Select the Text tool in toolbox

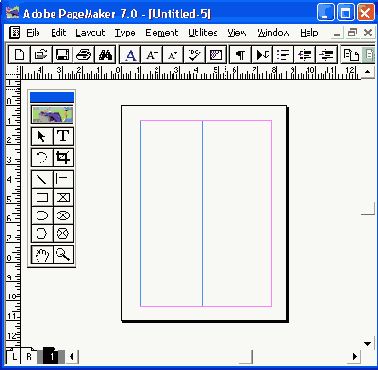click(63, 136)
